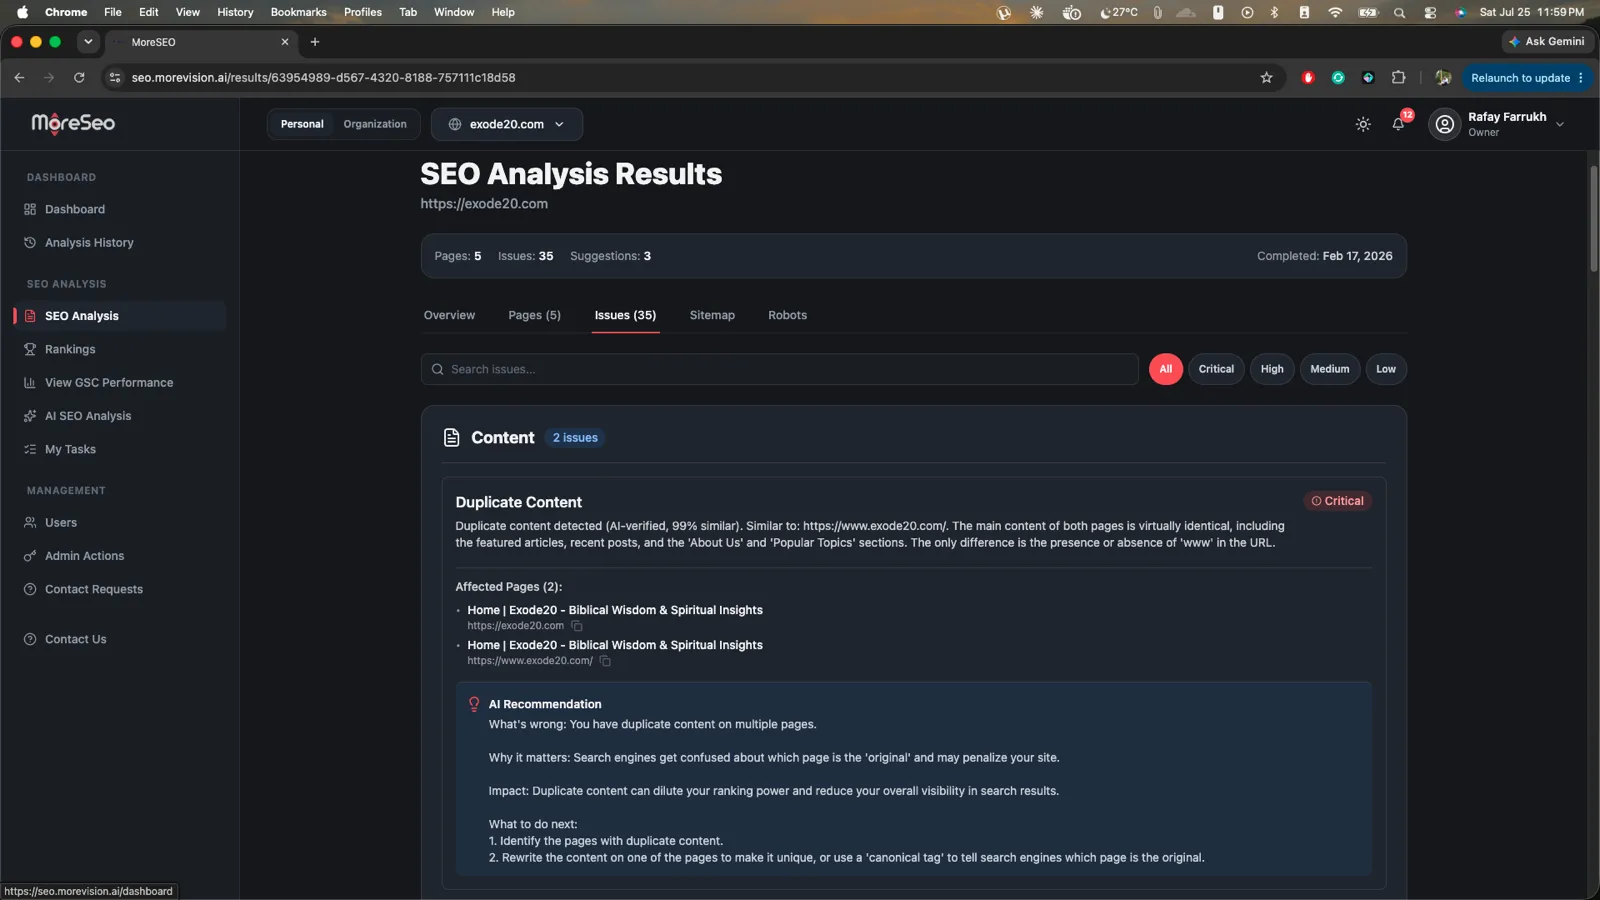The image size is (1600, 900).
Task: Go back to the previous page
Action: [19, 78]
